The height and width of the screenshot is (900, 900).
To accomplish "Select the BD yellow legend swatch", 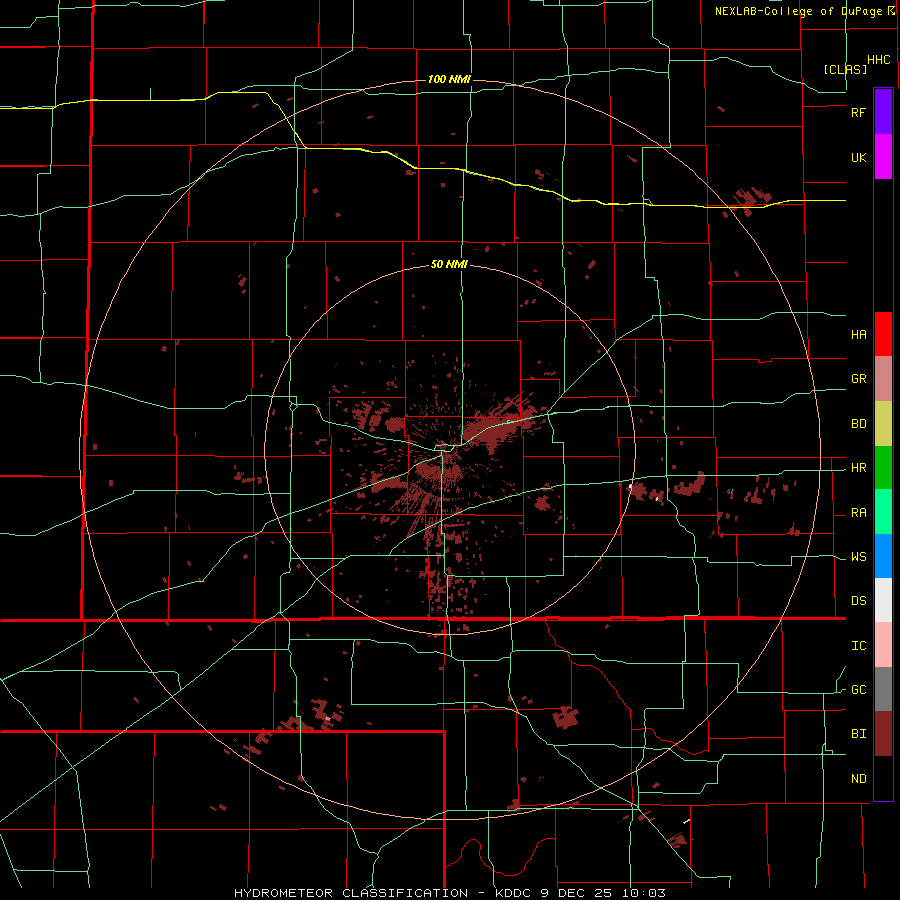I will [x=883, y=424].
